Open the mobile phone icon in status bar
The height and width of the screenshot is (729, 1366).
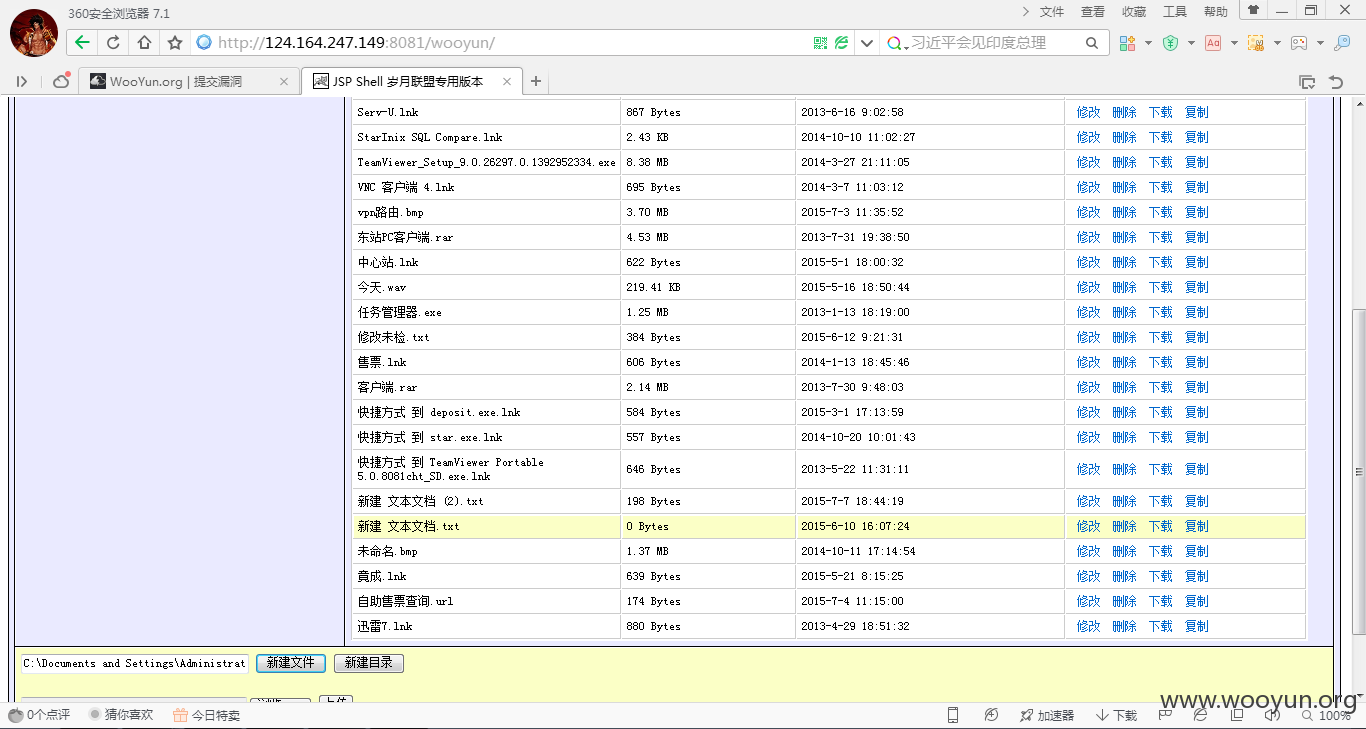click(x=953, y=715)
